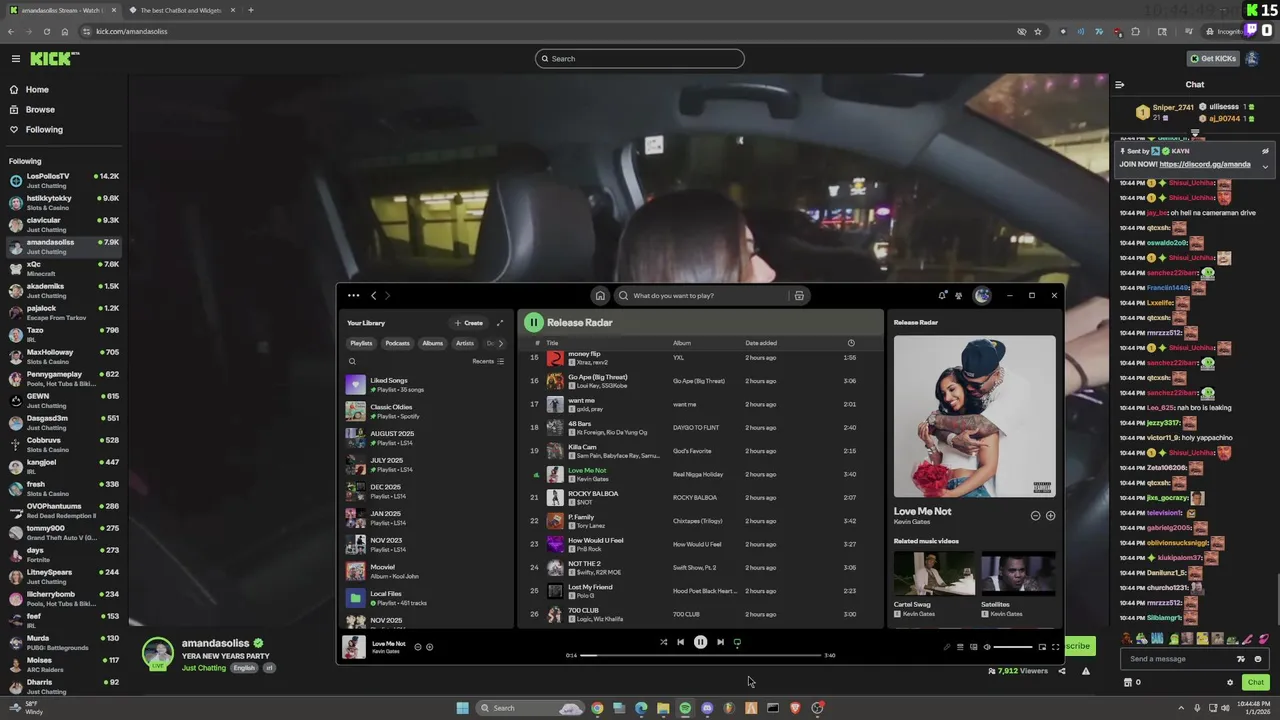Open Kick sidebar hamburger menu
The image size is (1280, 720).
pos(15,59)
